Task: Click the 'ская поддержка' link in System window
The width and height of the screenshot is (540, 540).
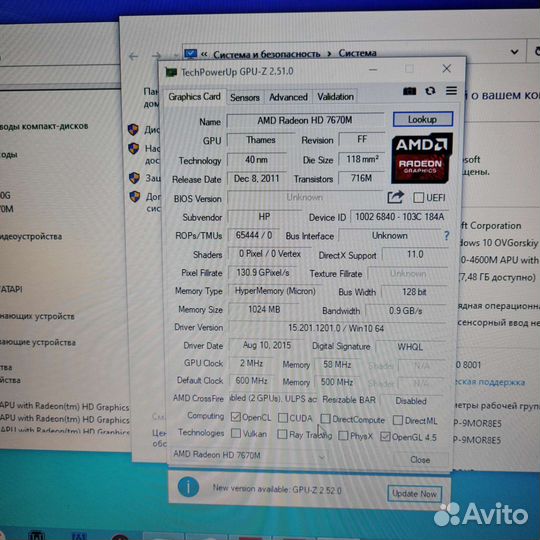Action: point(490,382)
